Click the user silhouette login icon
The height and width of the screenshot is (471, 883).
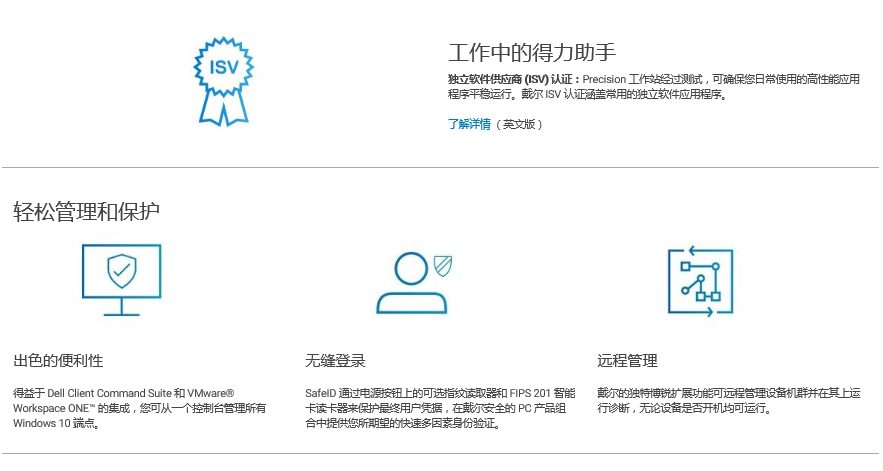[410, 283]
